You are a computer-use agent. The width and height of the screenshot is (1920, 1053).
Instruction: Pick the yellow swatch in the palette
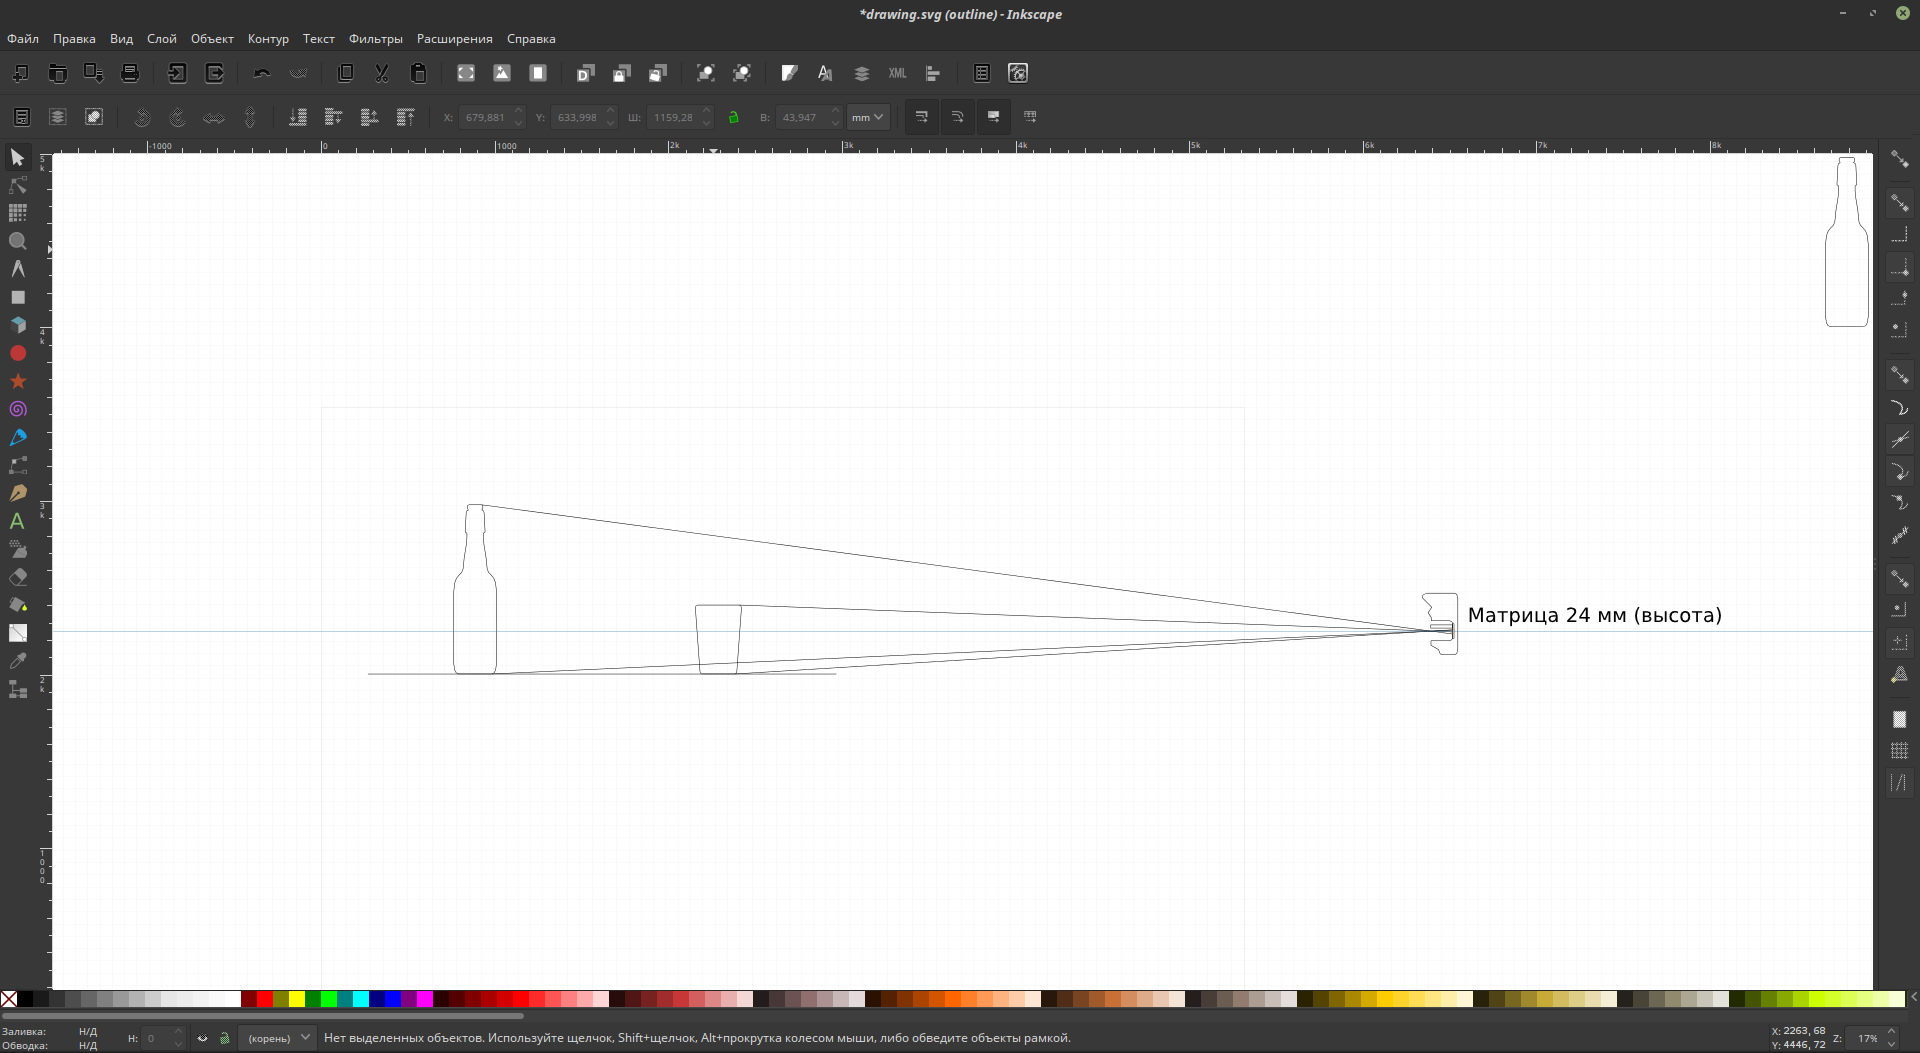click(297, 999)
